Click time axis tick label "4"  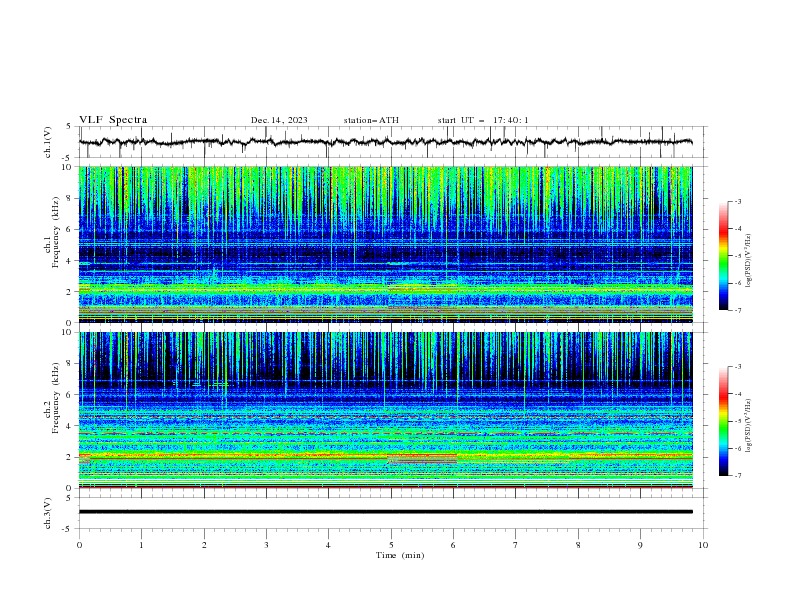coord(328,545)
